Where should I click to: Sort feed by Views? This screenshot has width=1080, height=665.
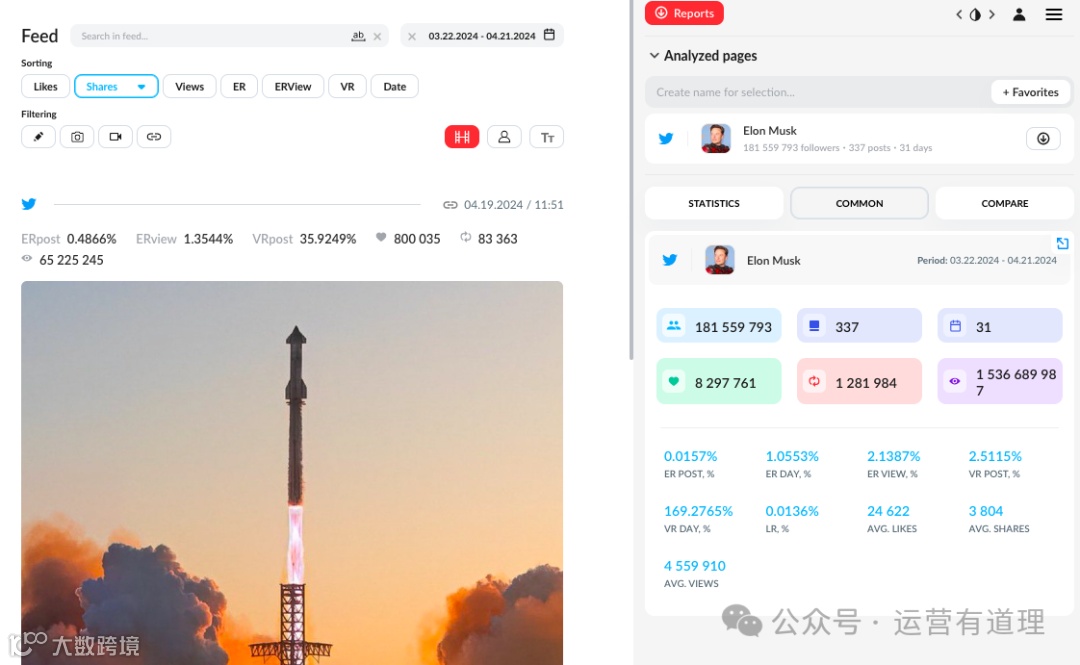189,86
